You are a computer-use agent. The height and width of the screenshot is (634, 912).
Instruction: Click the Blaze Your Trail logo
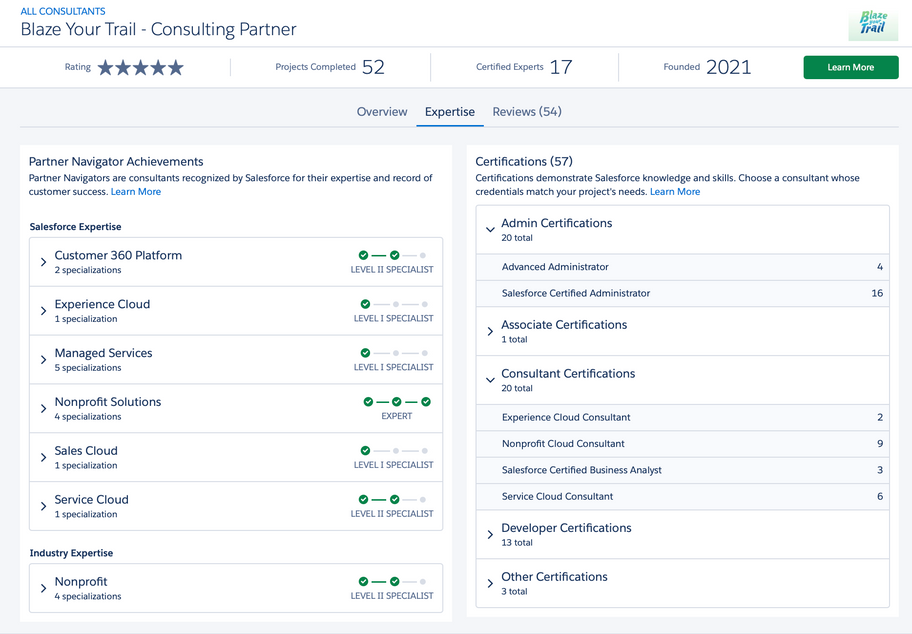pos(873,25)
